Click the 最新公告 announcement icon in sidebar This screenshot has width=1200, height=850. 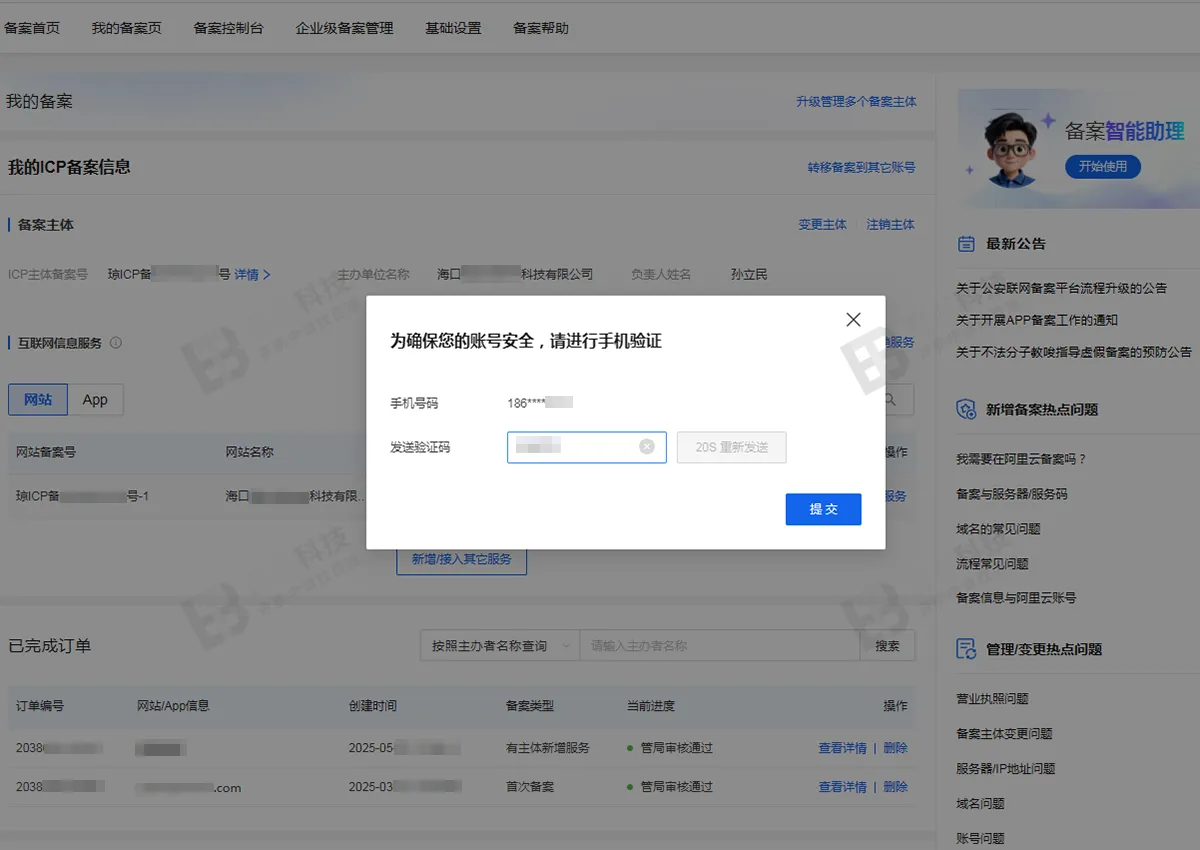tap(965, 243)
